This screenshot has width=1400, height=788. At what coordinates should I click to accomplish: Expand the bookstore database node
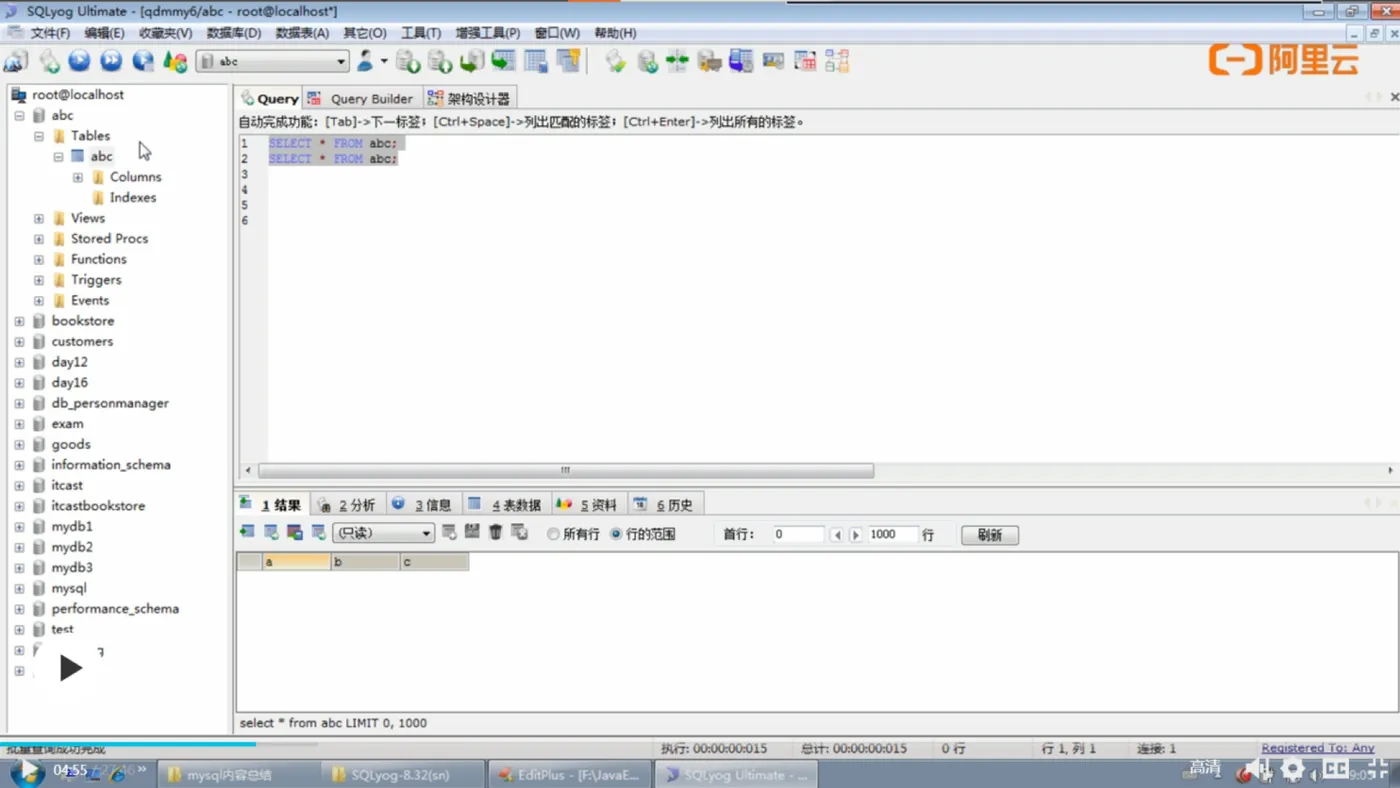click(x=19, y=321)
